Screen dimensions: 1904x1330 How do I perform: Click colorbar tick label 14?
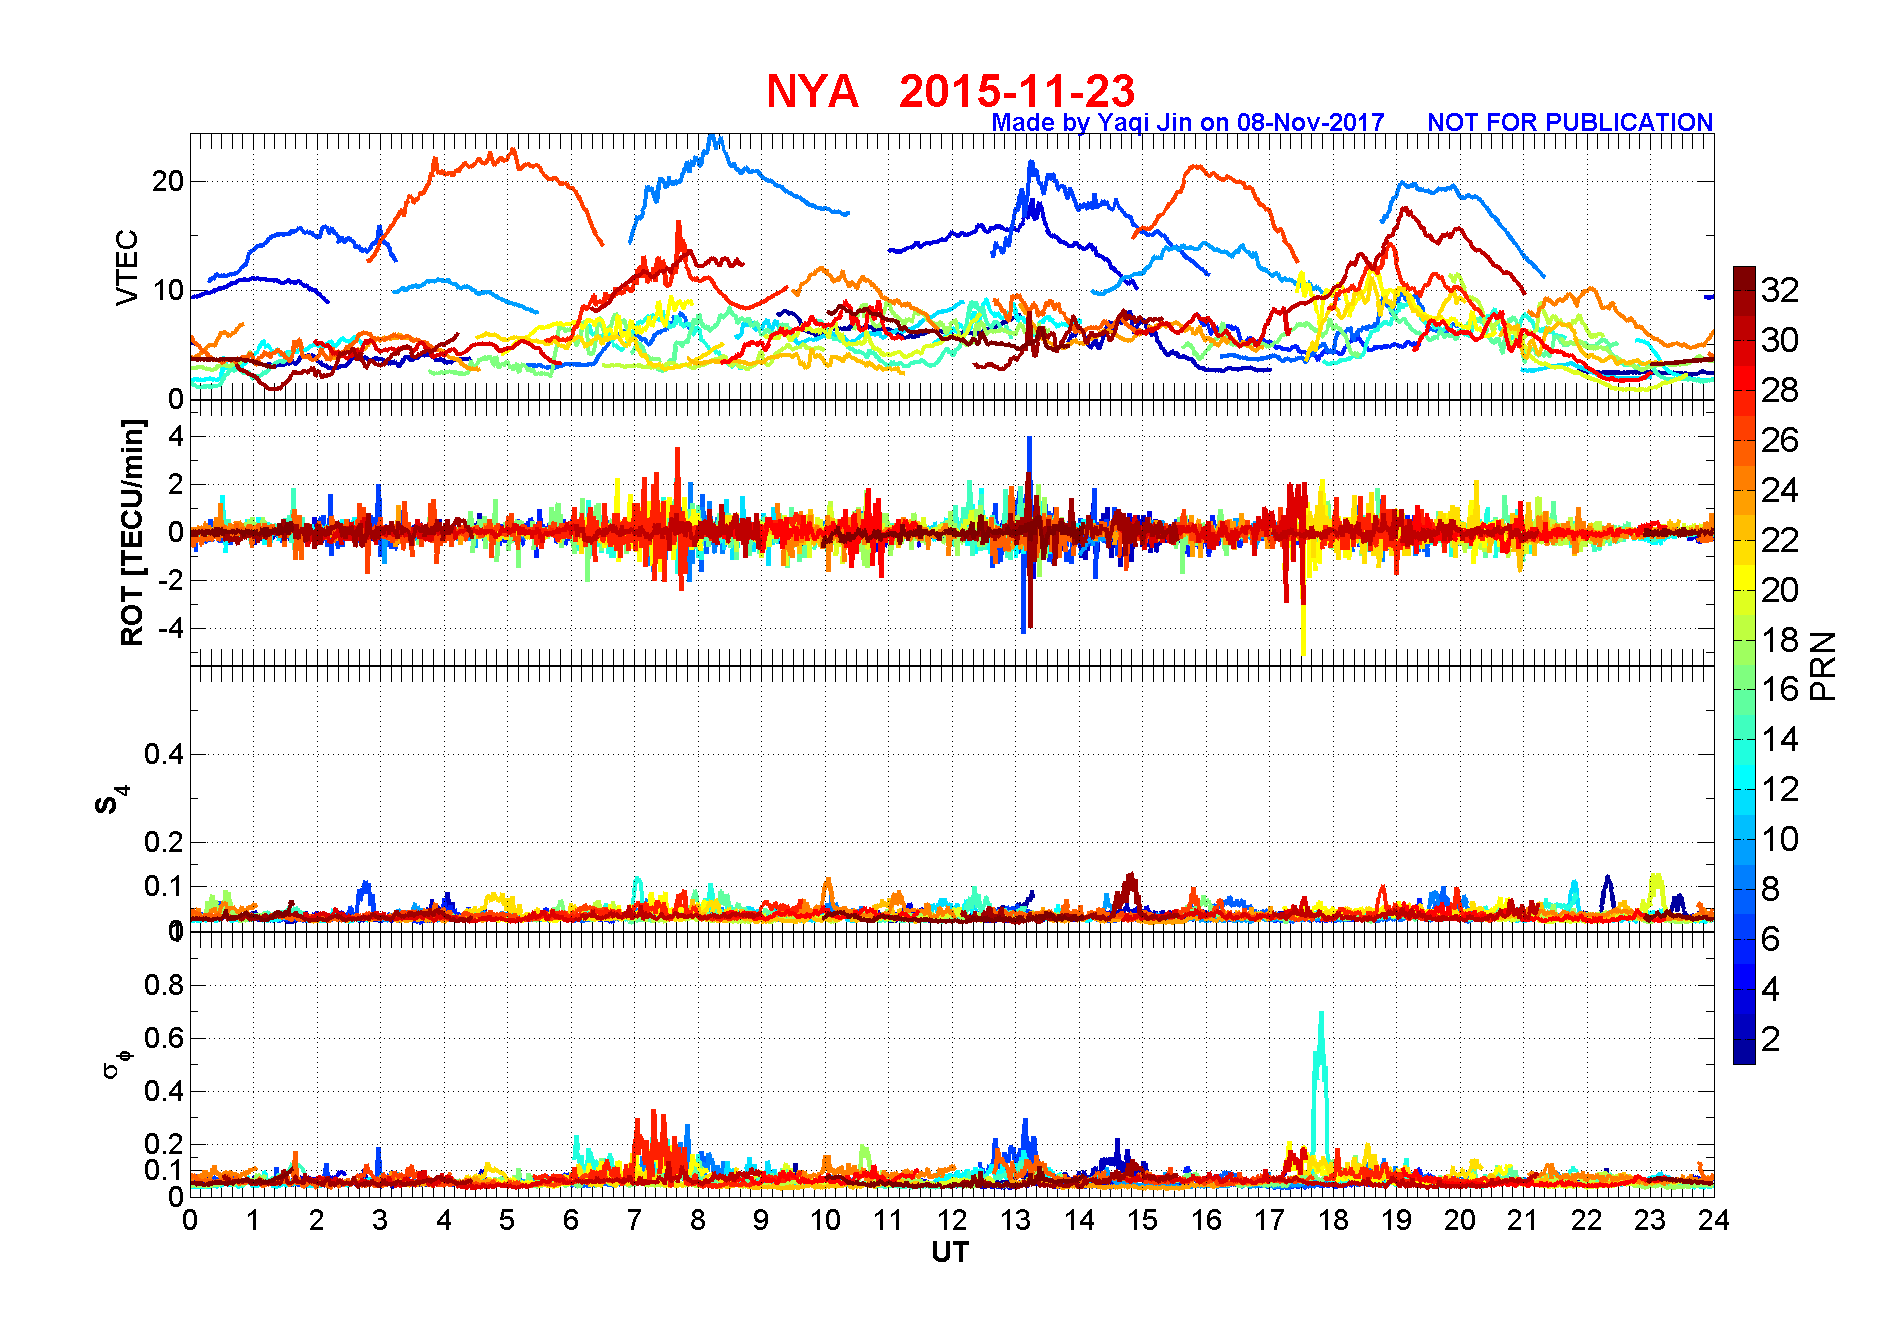(x=1780, y=739)
